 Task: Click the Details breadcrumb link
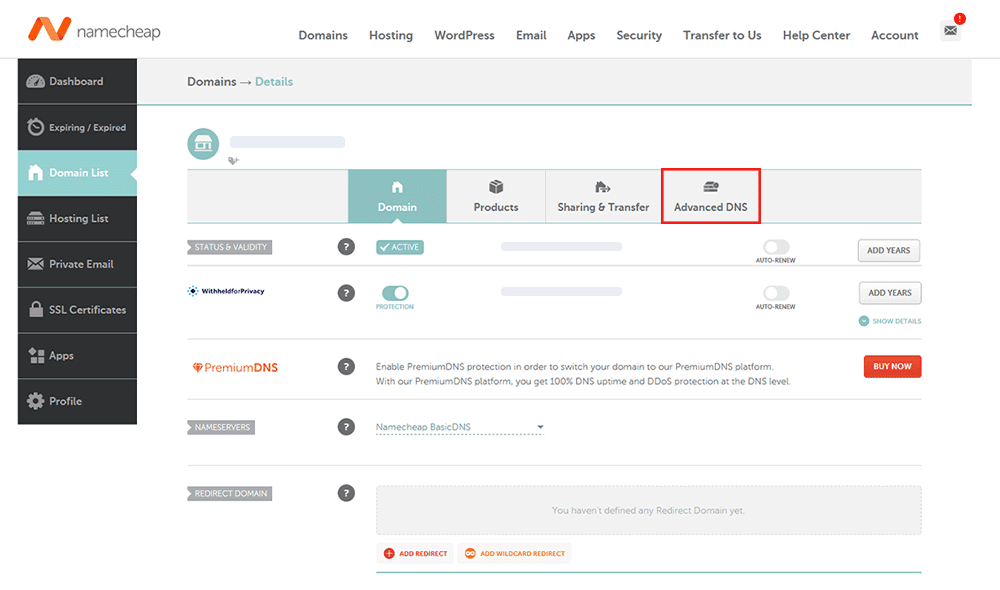coord(274,82)
